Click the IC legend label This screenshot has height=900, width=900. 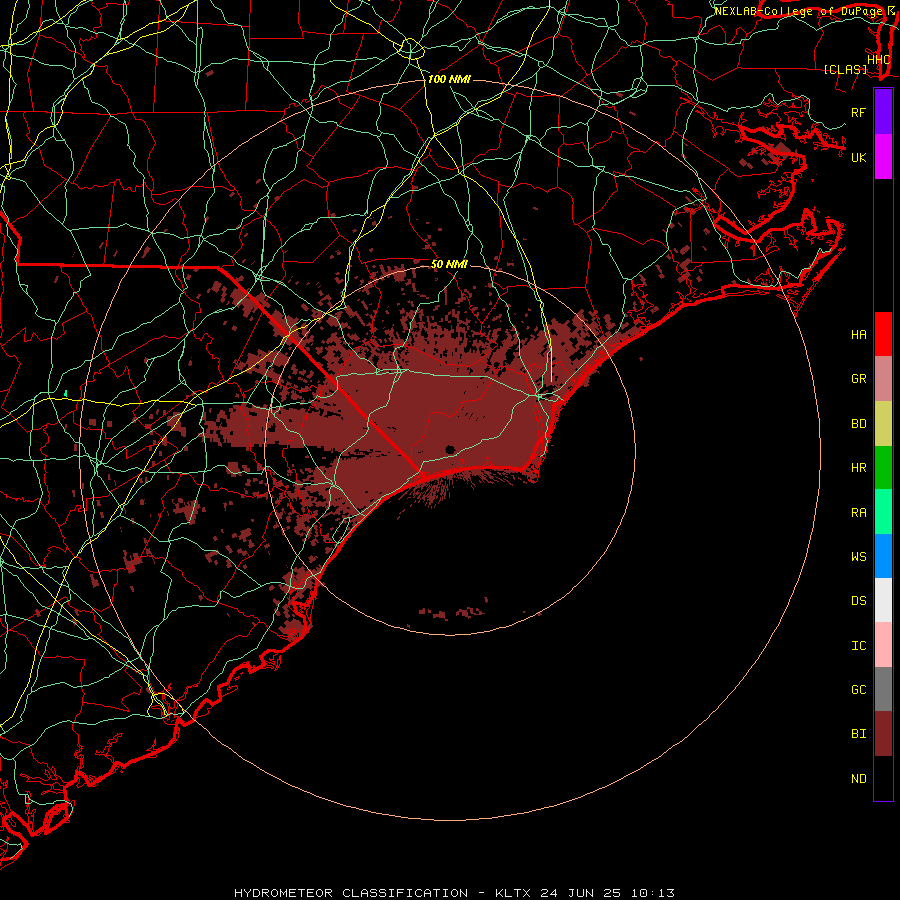pyautogui.click(x=858, y=646)
